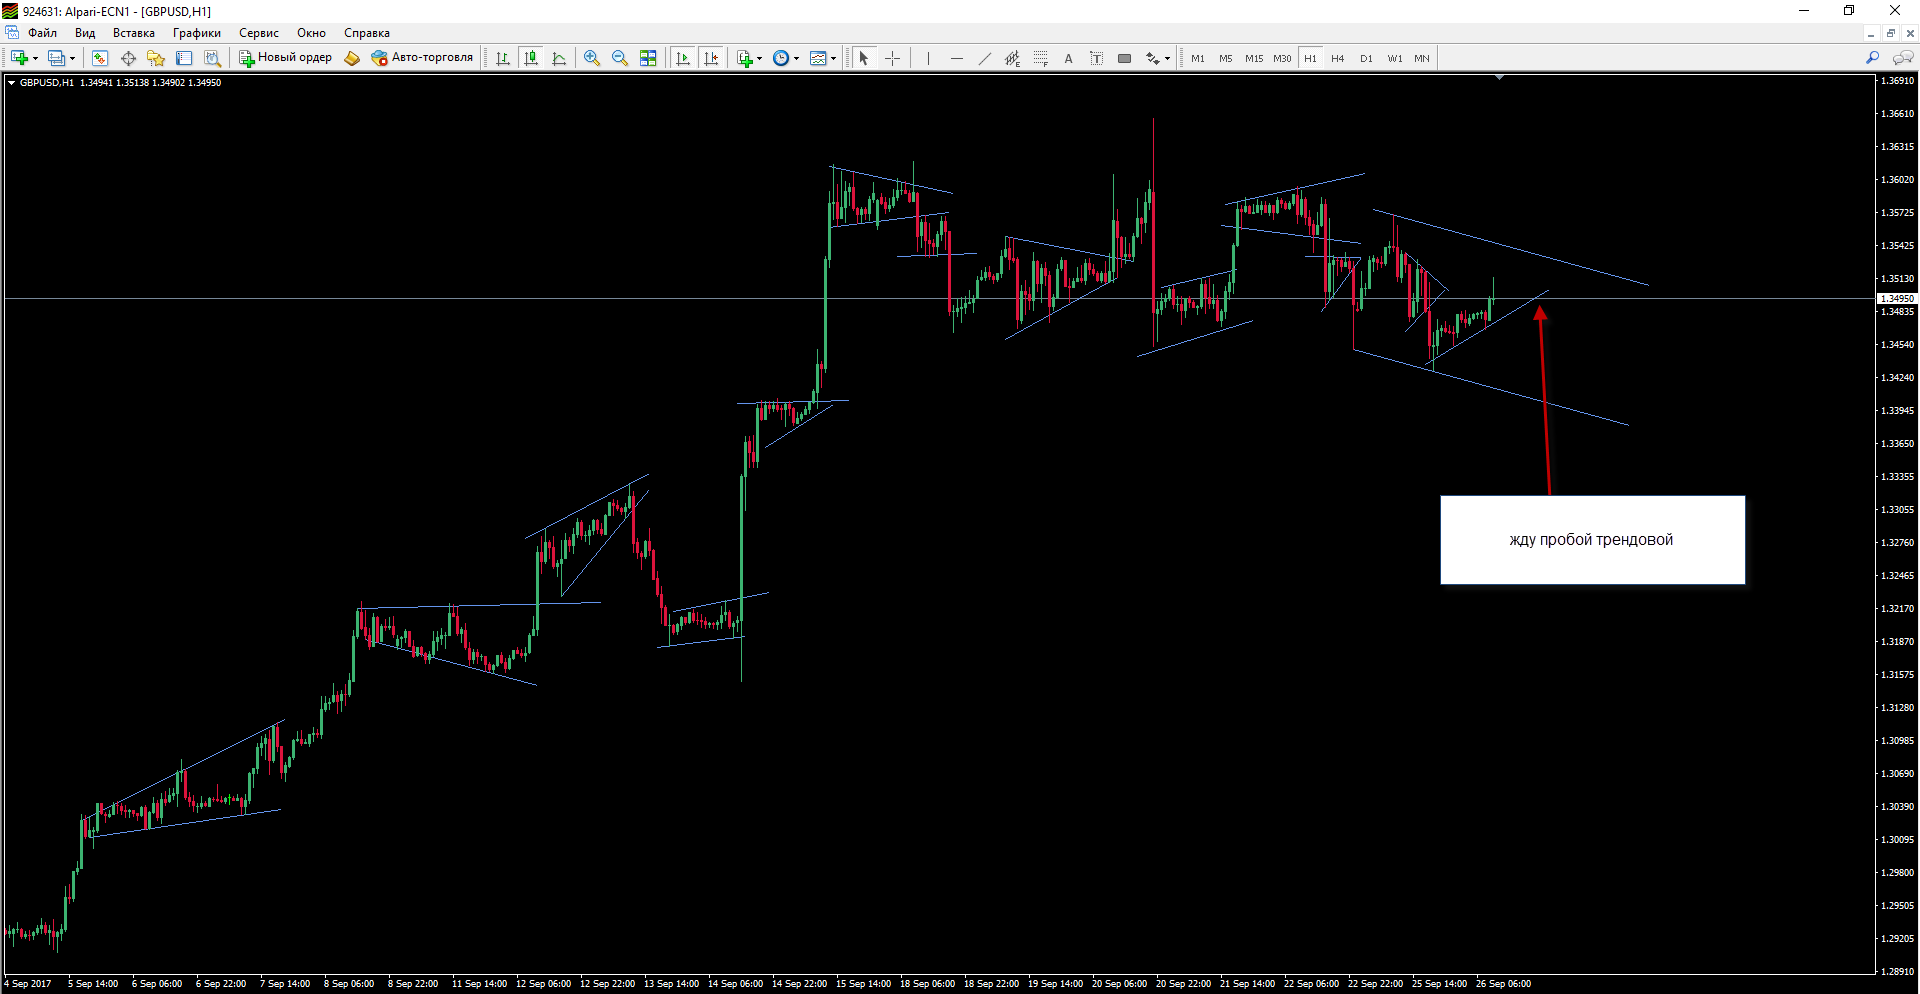The image size is (1920, 994).
Task: Show the Market Watch window
Action: 100,58
